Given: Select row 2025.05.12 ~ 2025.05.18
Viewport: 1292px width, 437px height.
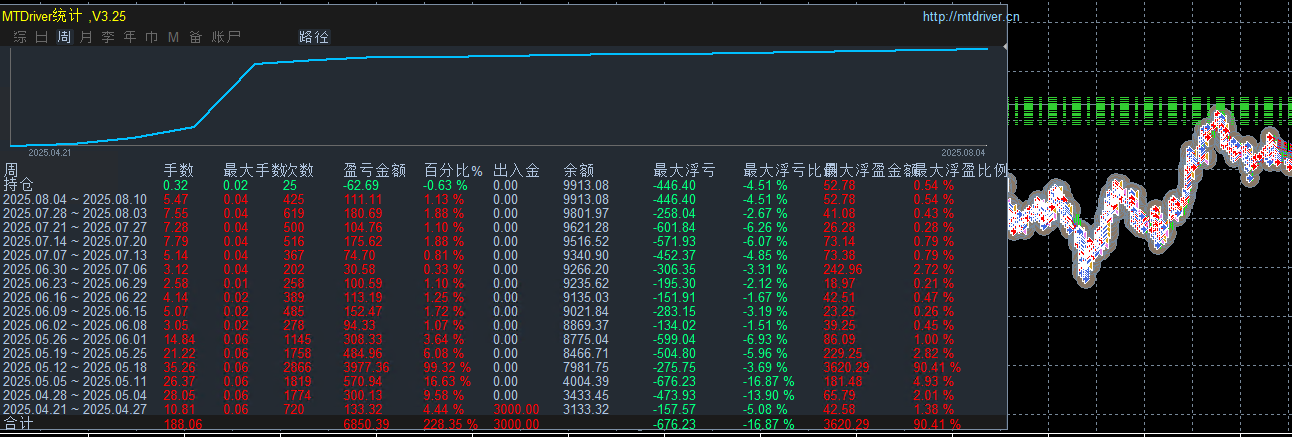Looking at the screenshot, I should pyautogui.click(x=75, y=367).
